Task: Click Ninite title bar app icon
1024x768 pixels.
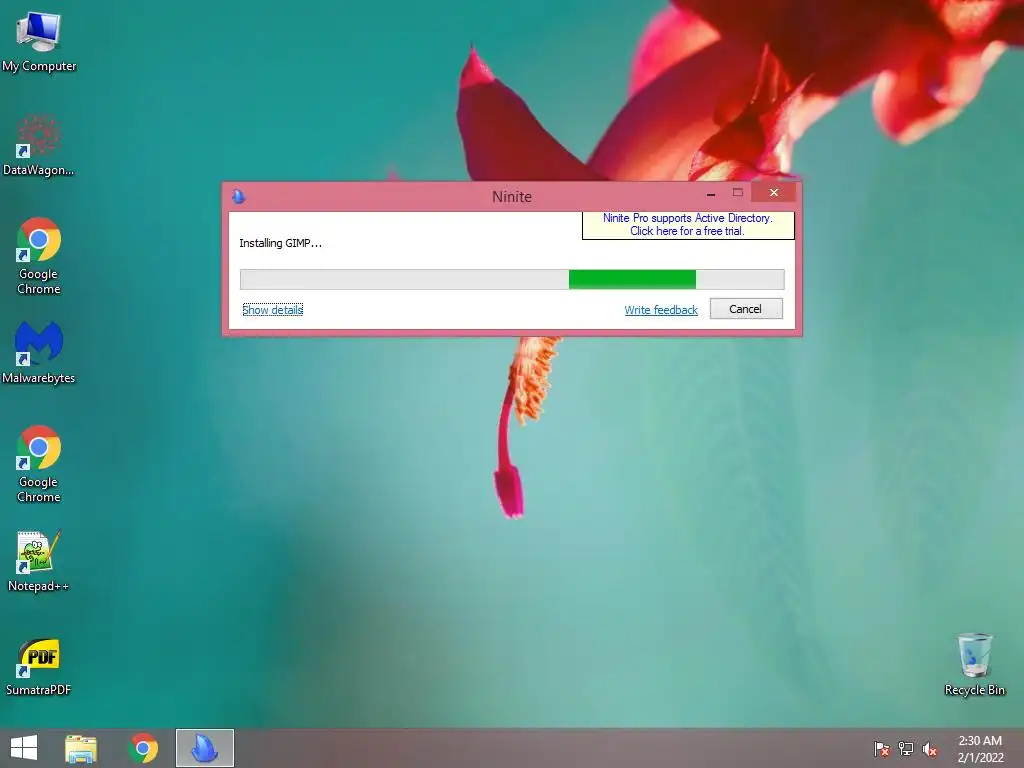Action: [x=238, y=196]
